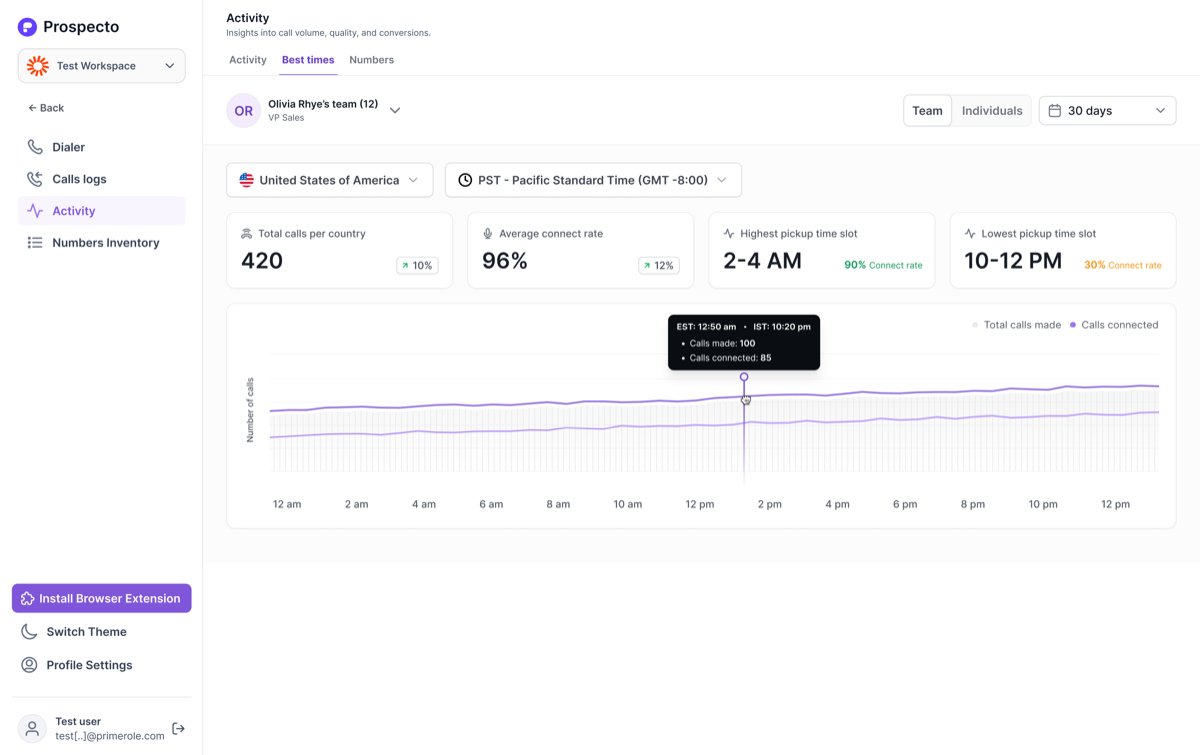Switch to the Numbers tab

(x=371, y=60)
